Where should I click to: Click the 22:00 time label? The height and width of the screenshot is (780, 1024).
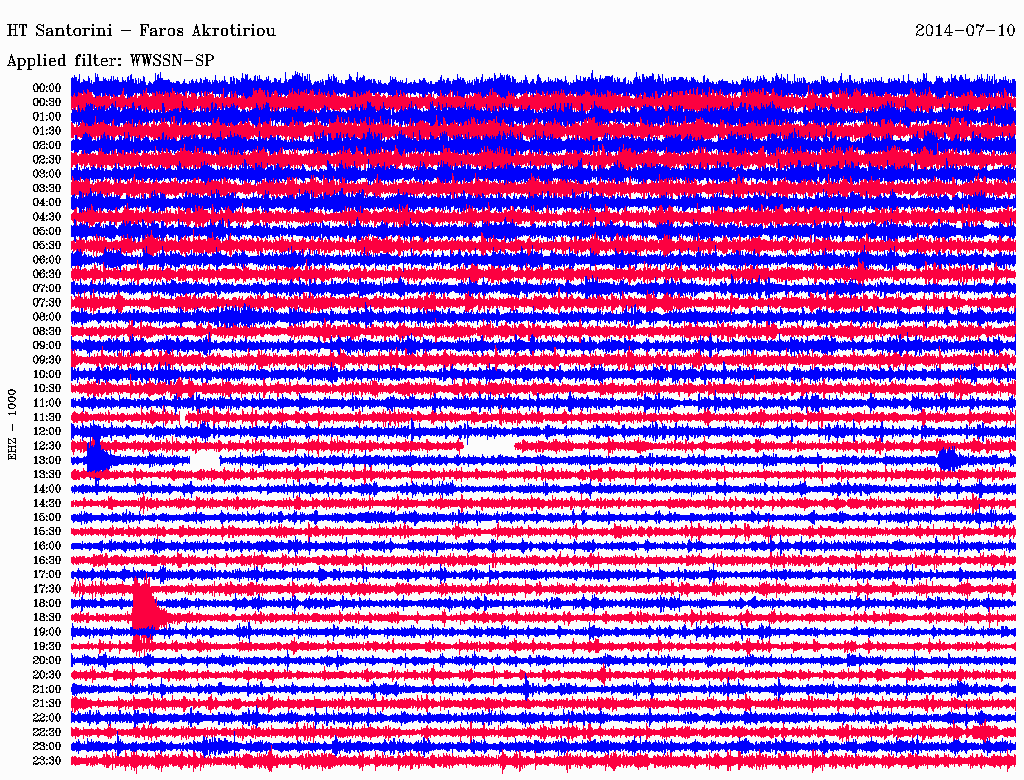pos(47,718)
